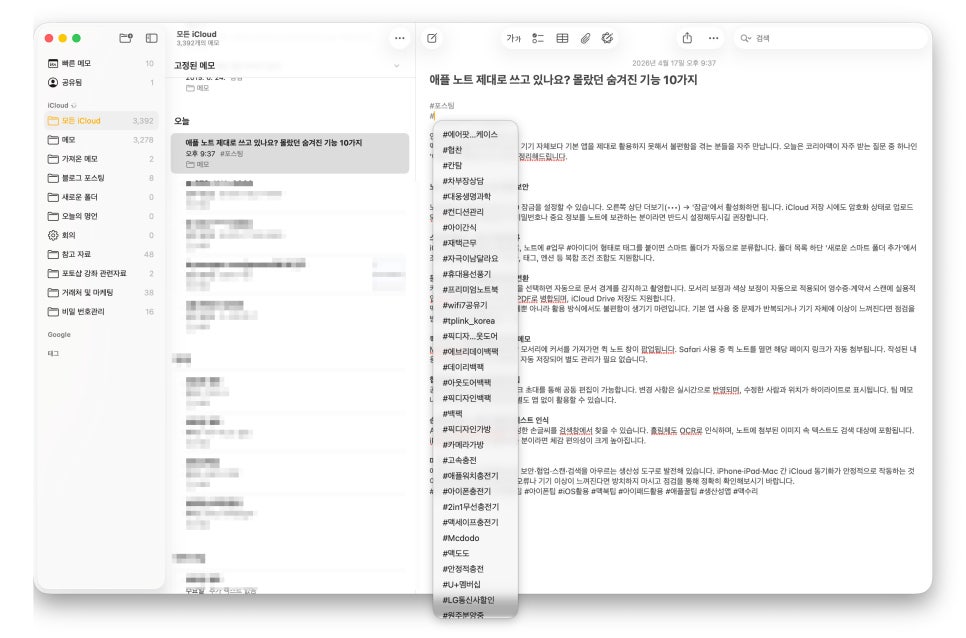The image size is (966, 638).
Task: Open the 거래처 및 마케팅 folder
Action: 101,293
